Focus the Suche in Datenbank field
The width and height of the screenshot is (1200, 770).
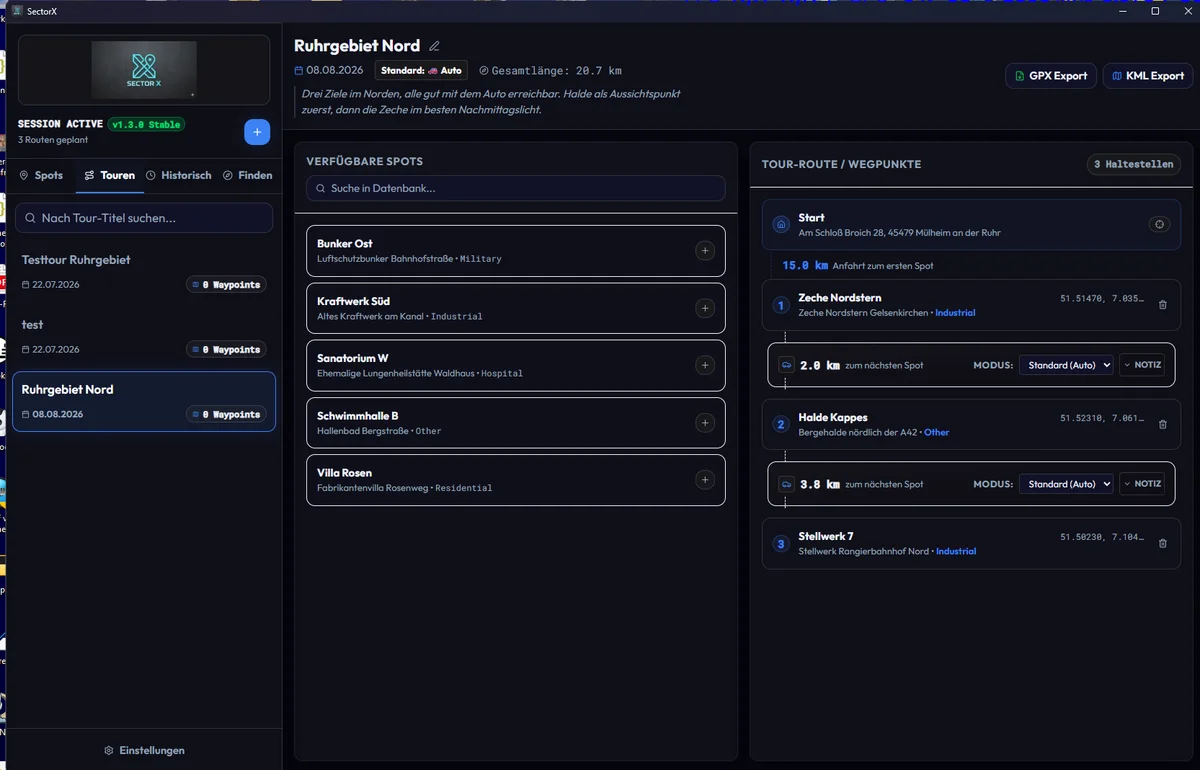point(516,188)
